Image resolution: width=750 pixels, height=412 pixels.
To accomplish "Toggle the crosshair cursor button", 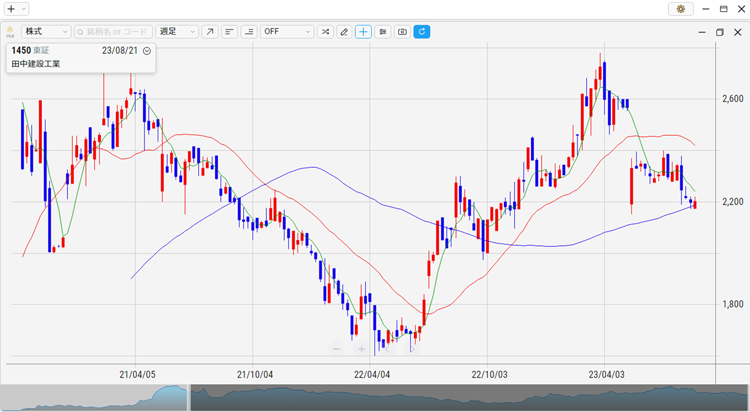I will tap(363, 32).
